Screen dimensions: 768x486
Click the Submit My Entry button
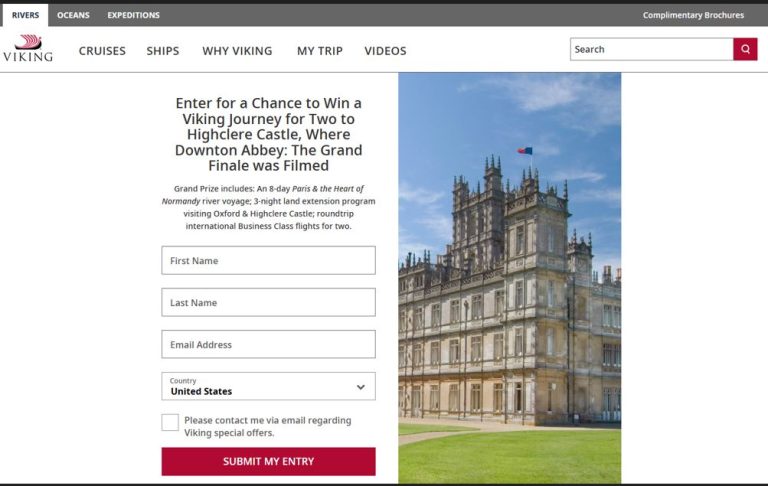coord(268,462)
